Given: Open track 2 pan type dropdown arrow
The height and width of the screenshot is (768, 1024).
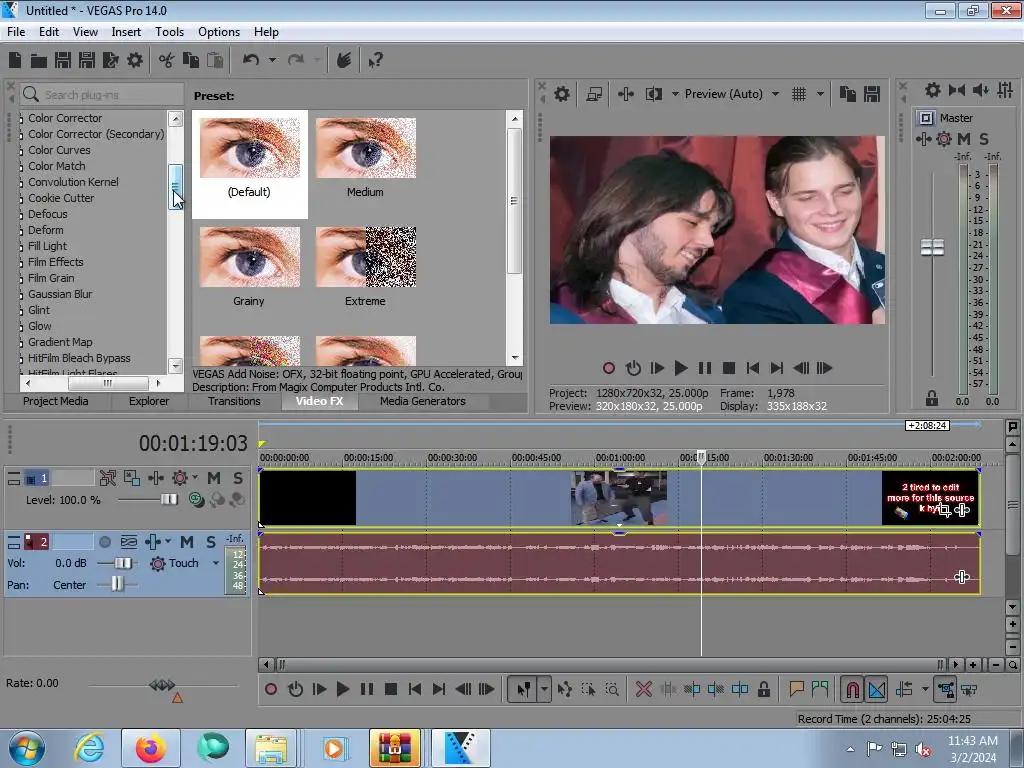Looking at the screenshot, I should point(168,541).
